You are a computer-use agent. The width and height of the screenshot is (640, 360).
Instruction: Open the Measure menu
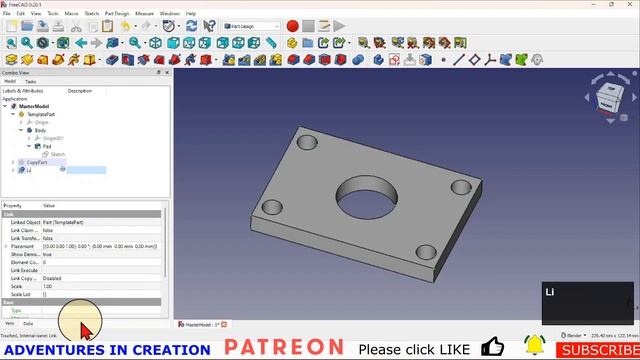click(144, 13)
